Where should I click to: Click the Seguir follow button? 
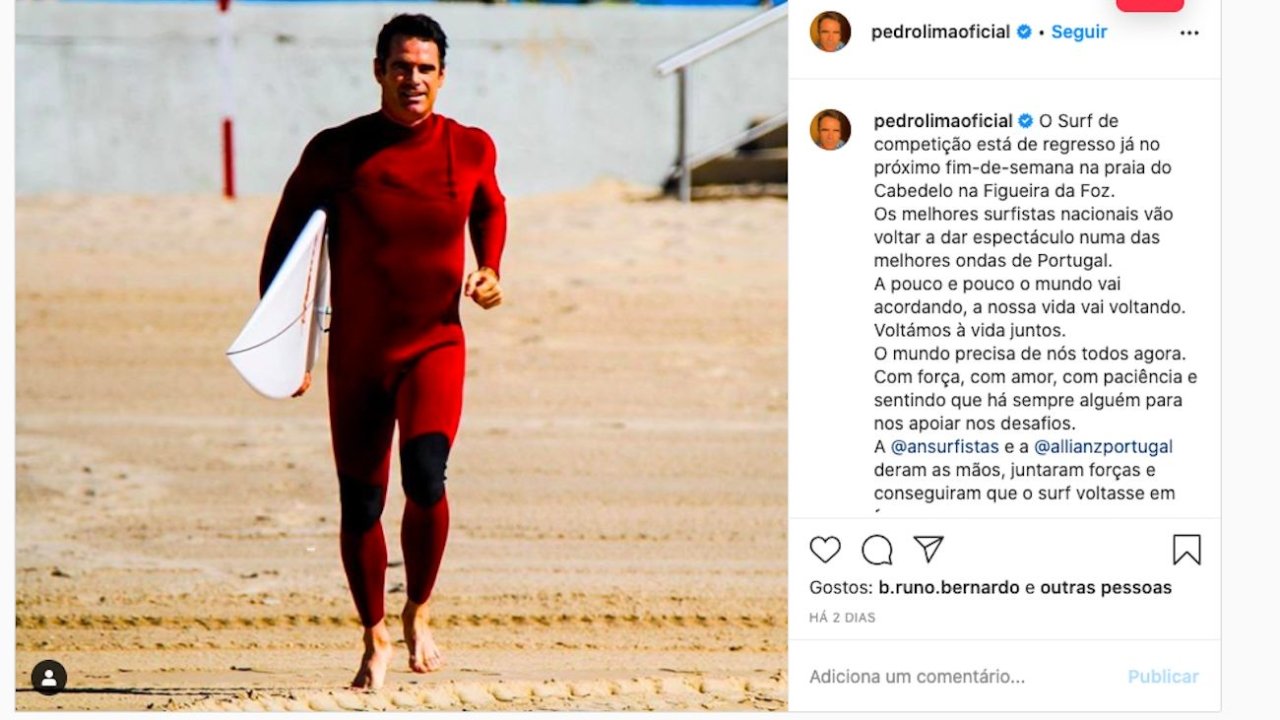coord(1079,32)
